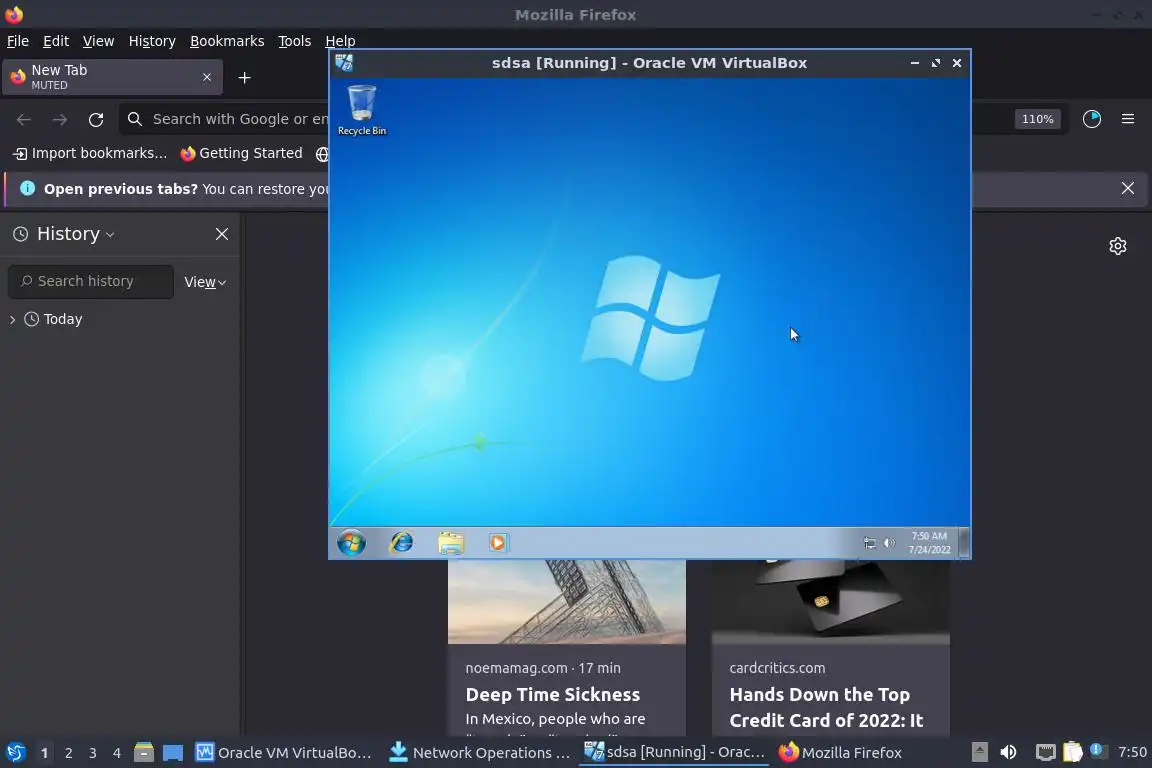This screenshot has width=1152, height=768.
Task: Launch Internet Explorer from the VM taskbar
Action: coord(401,543)
